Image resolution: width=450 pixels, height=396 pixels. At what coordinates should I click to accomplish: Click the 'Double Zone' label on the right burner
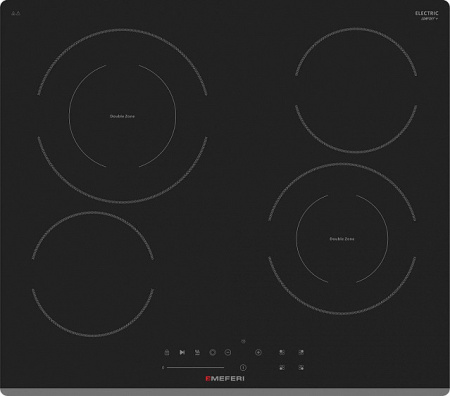point(342,239)
